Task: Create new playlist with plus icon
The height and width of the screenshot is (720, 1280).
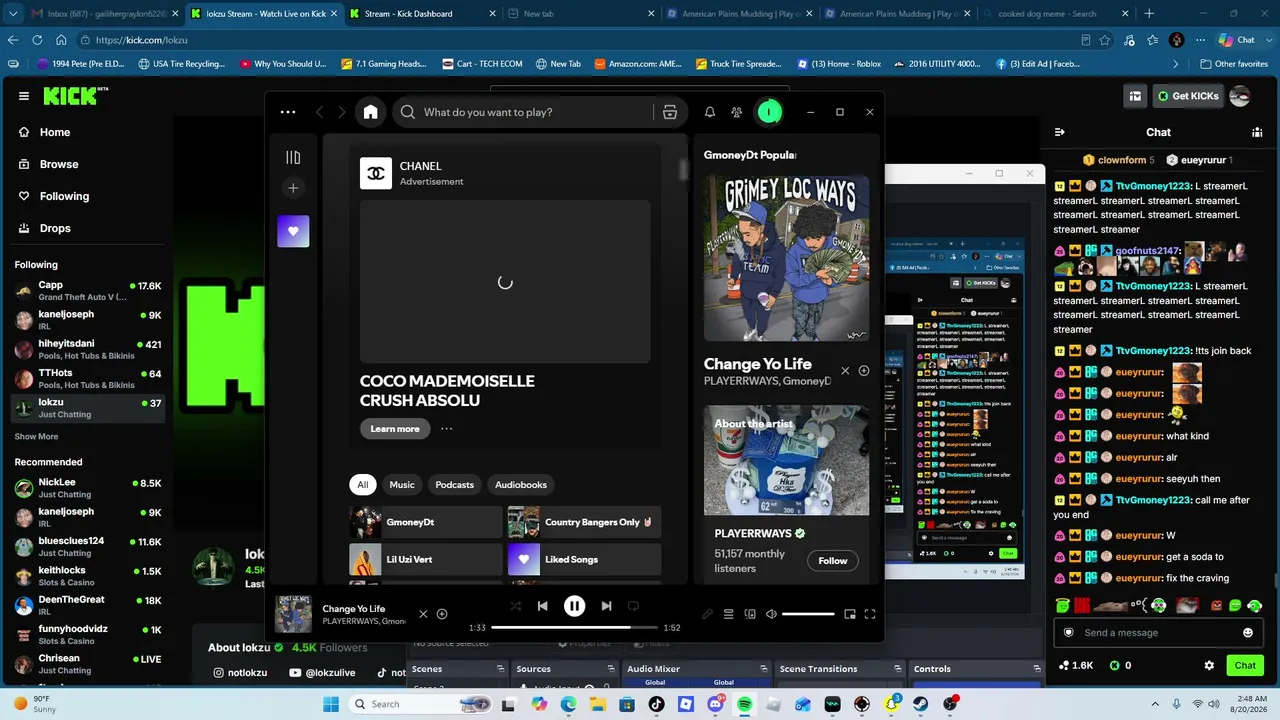Action: coord(293,188)
